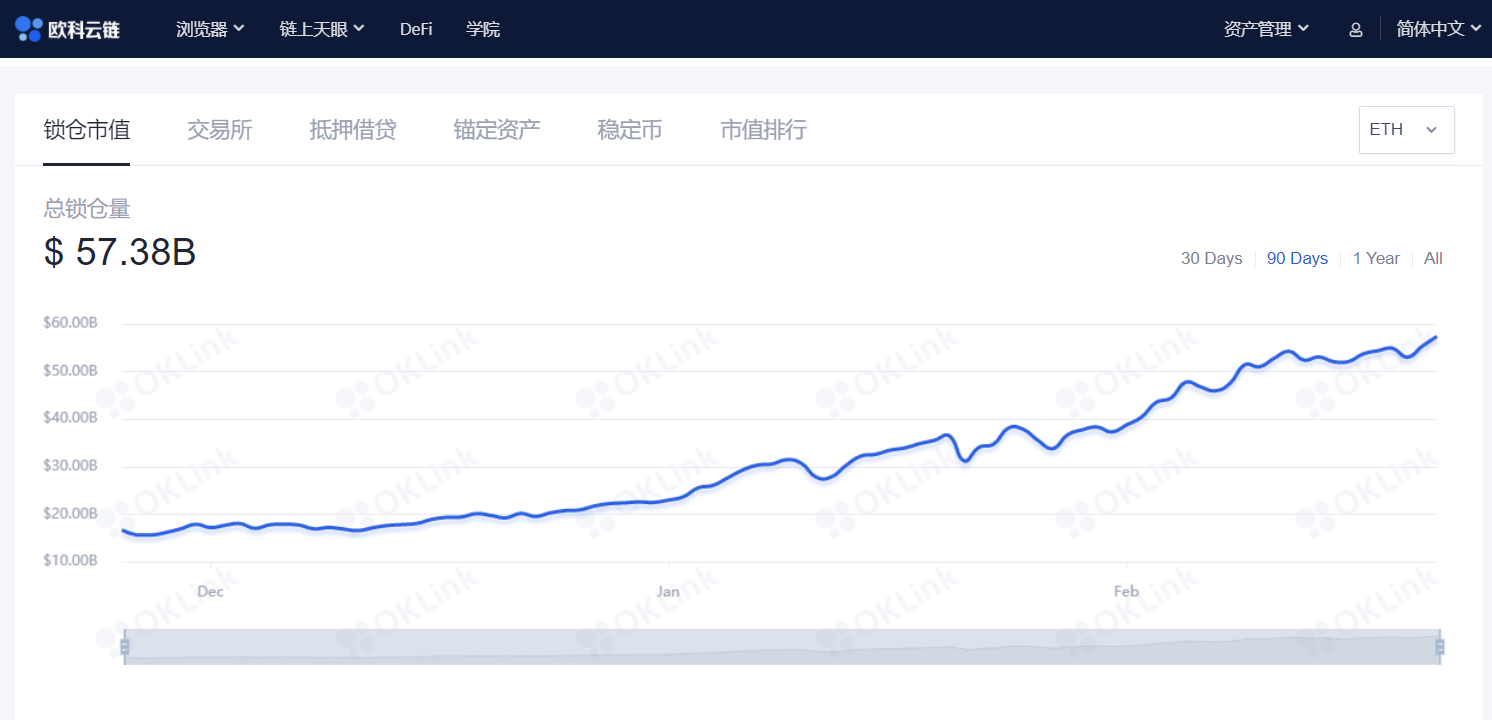
Task: Click the Feb label on x-axis
Action: pyautogui.click(x=1126, y=591)
